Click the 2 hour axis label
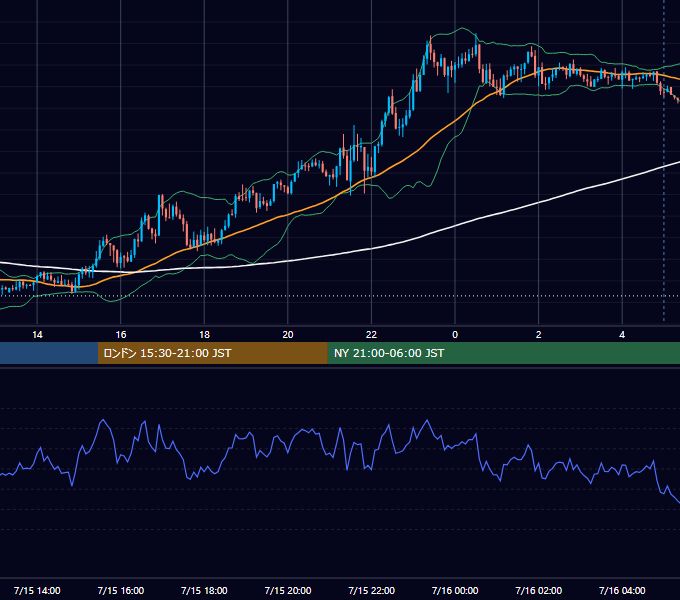 click(x=538, y=334)
